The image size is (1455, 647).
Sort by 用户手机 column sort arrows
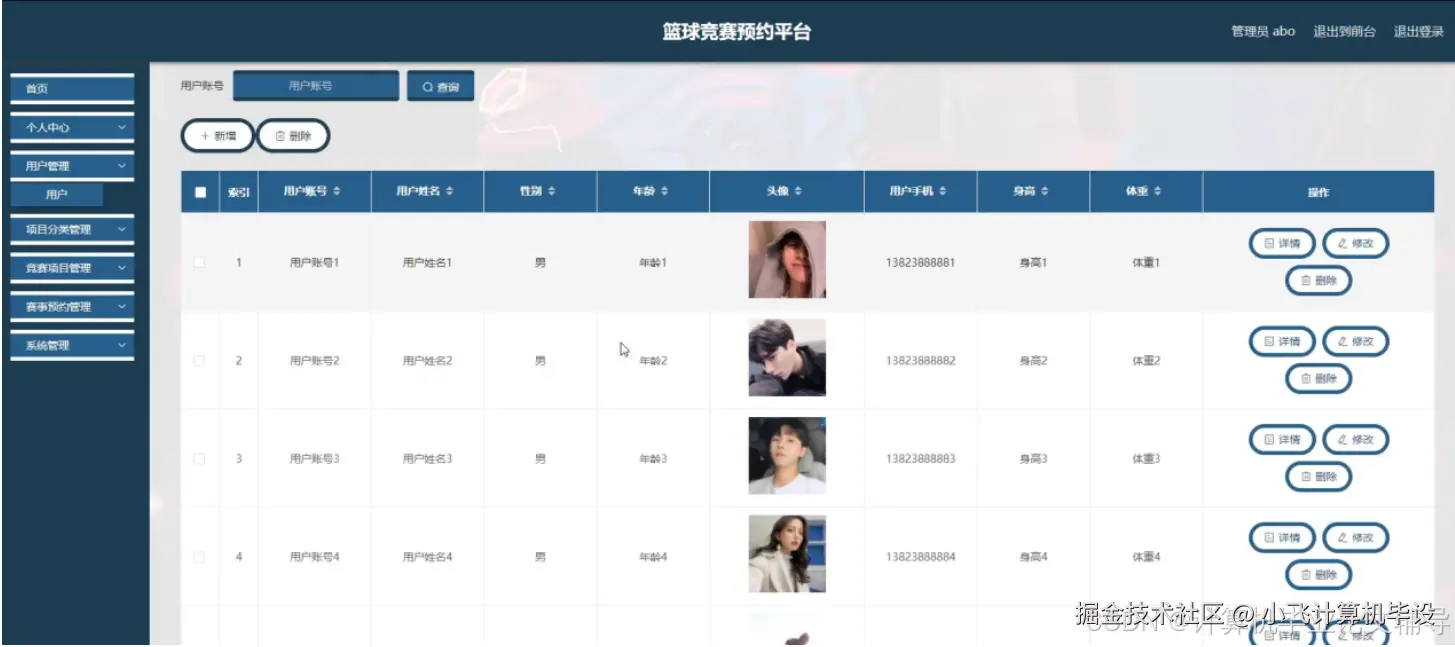[943, 191]
